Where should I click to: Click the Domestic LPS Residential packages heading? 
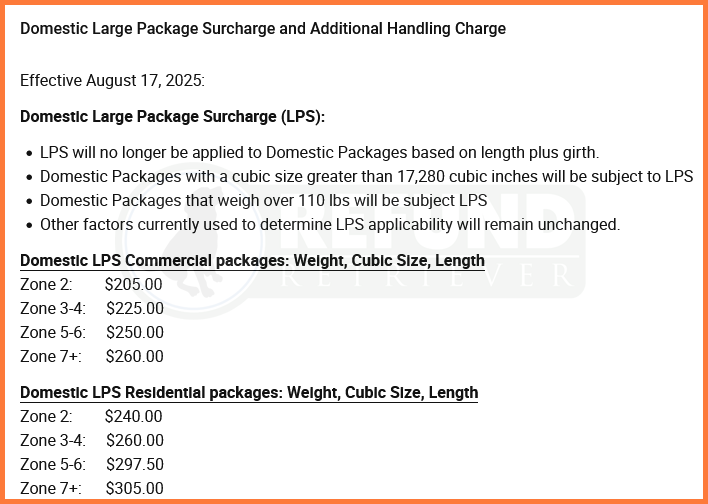pyautogui.click(x=249, y=393)
